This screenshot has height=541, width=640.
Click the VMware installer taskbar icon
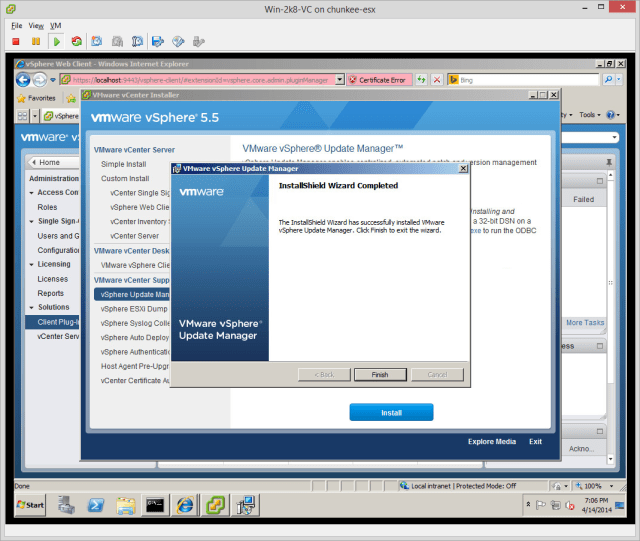[x=215, y=505]
